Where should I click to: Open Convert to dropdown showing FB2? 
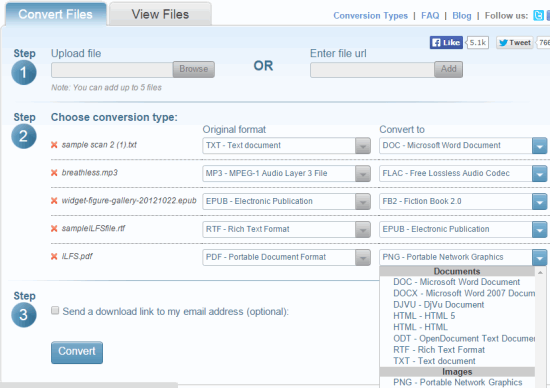click(463, 201)
